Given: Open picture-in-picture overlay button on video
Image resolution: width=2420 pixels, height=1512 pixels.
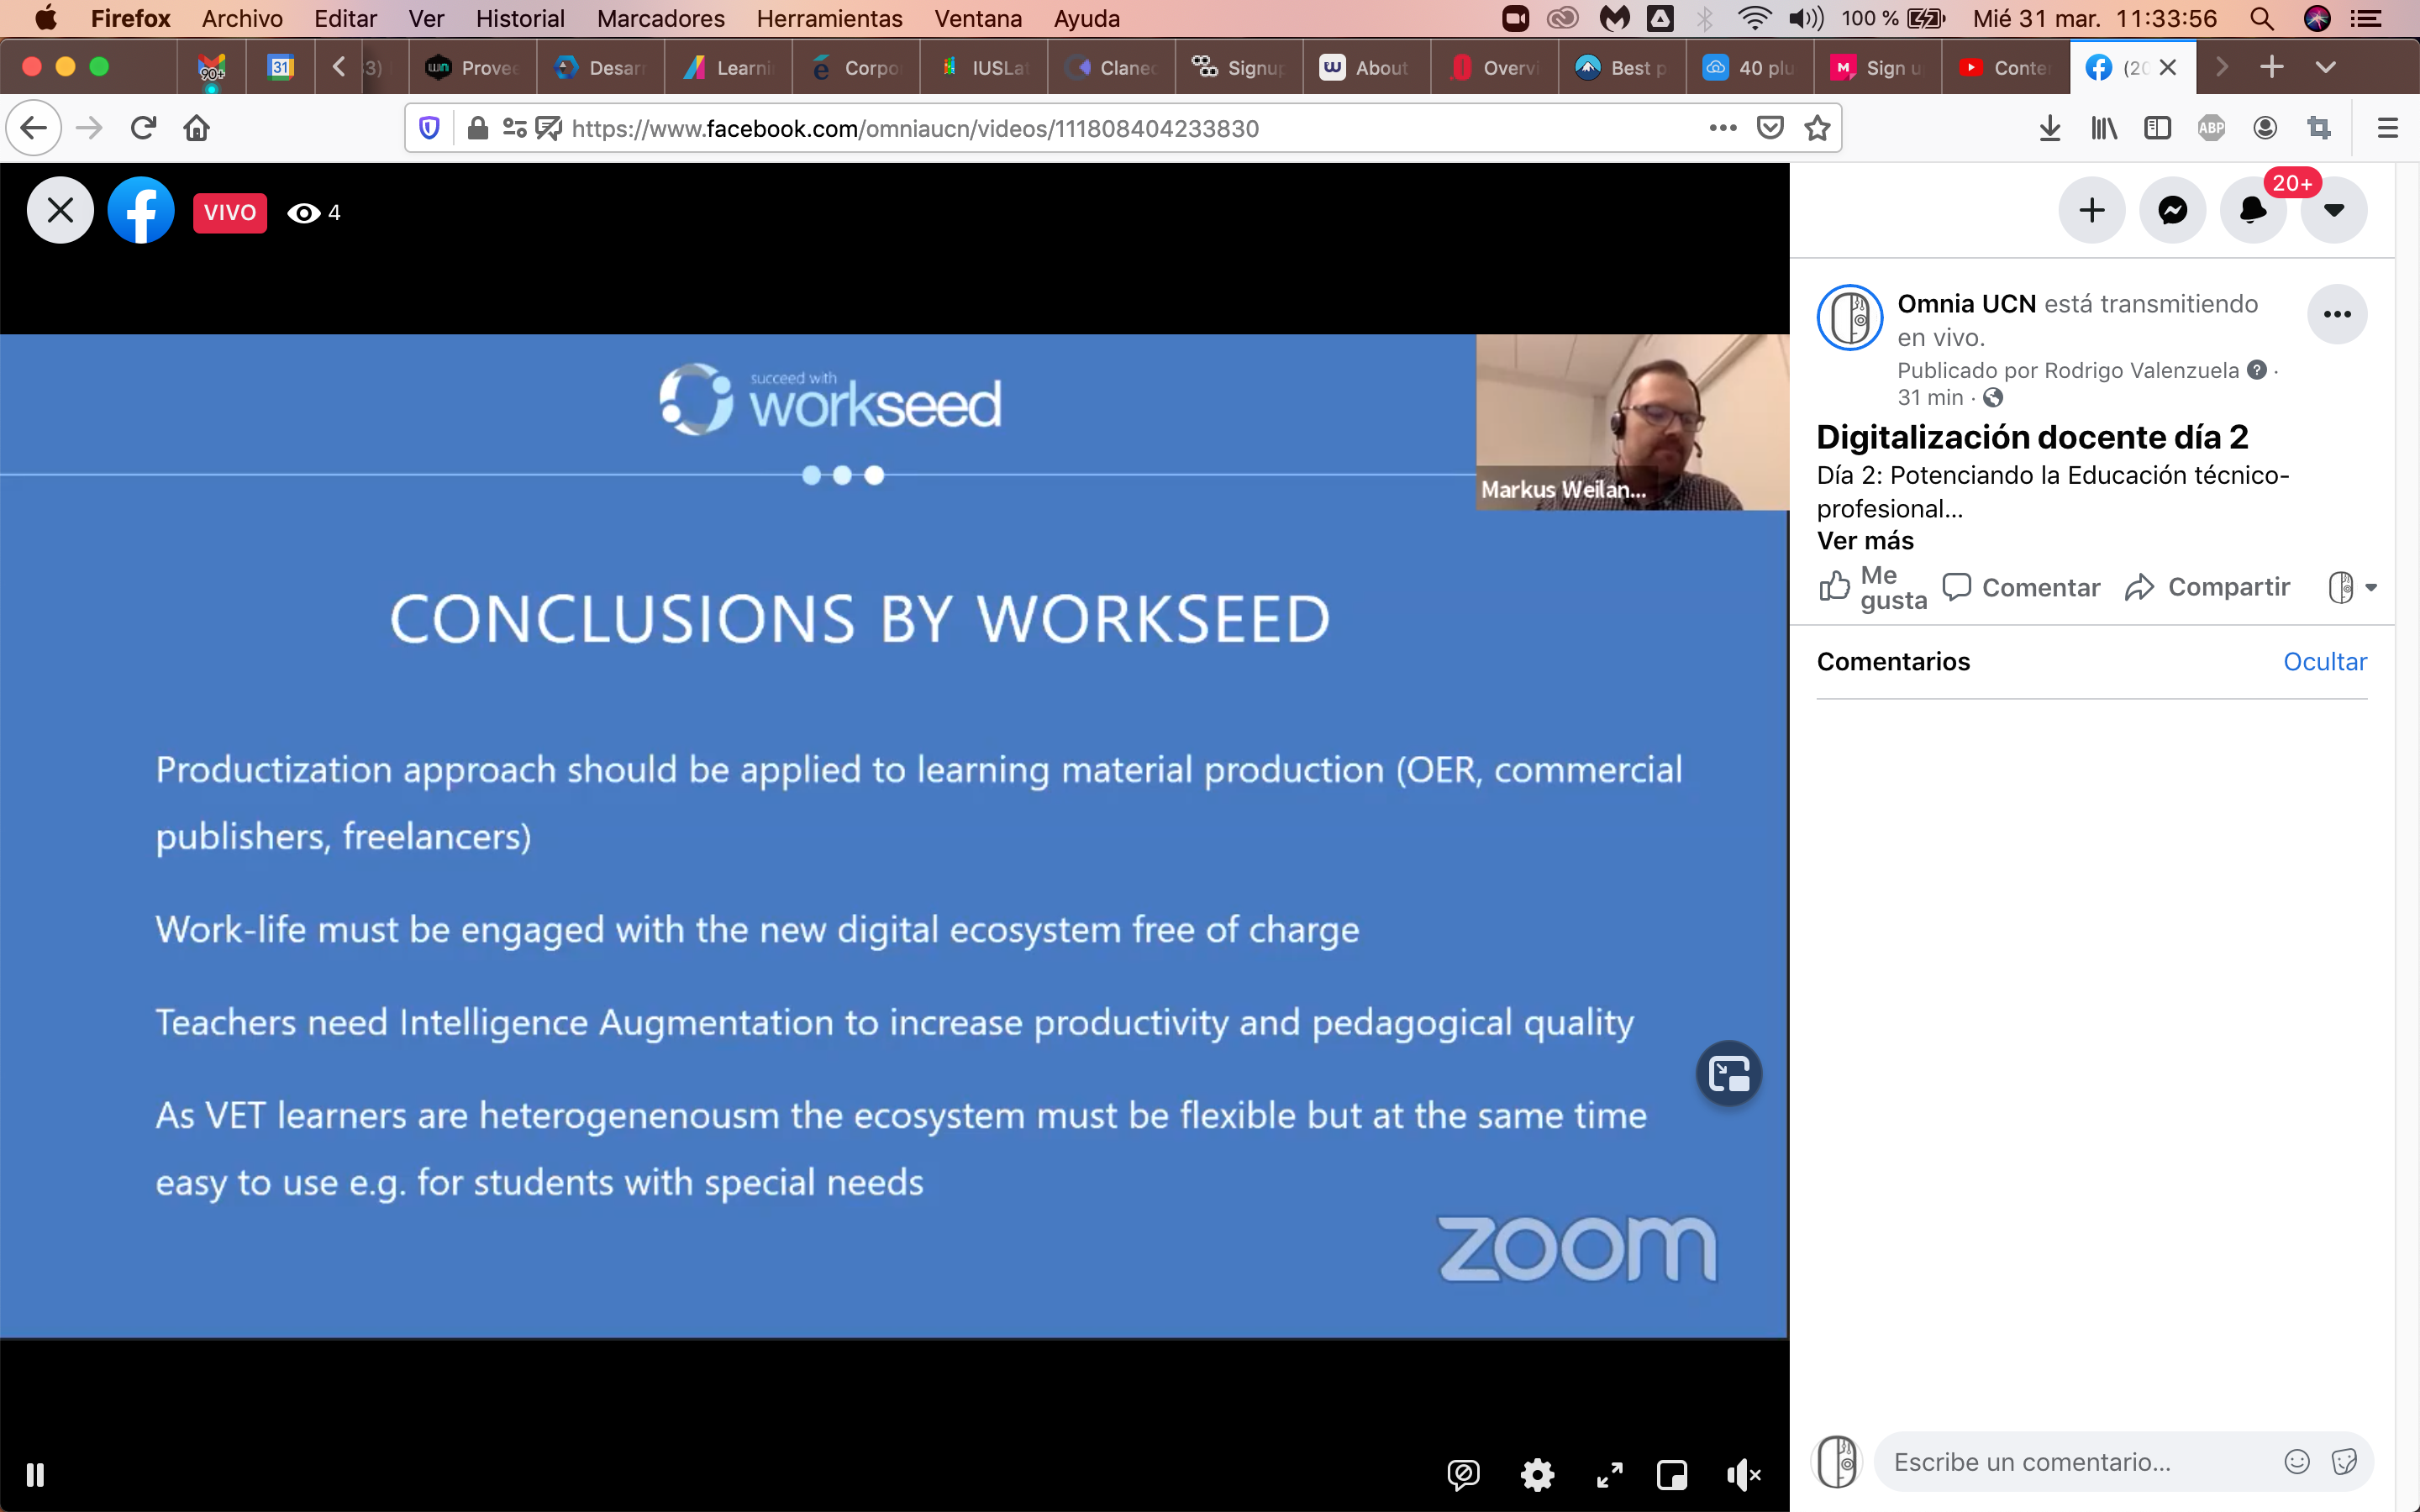Looking at the screenshot, I should coord(1729,1074).
